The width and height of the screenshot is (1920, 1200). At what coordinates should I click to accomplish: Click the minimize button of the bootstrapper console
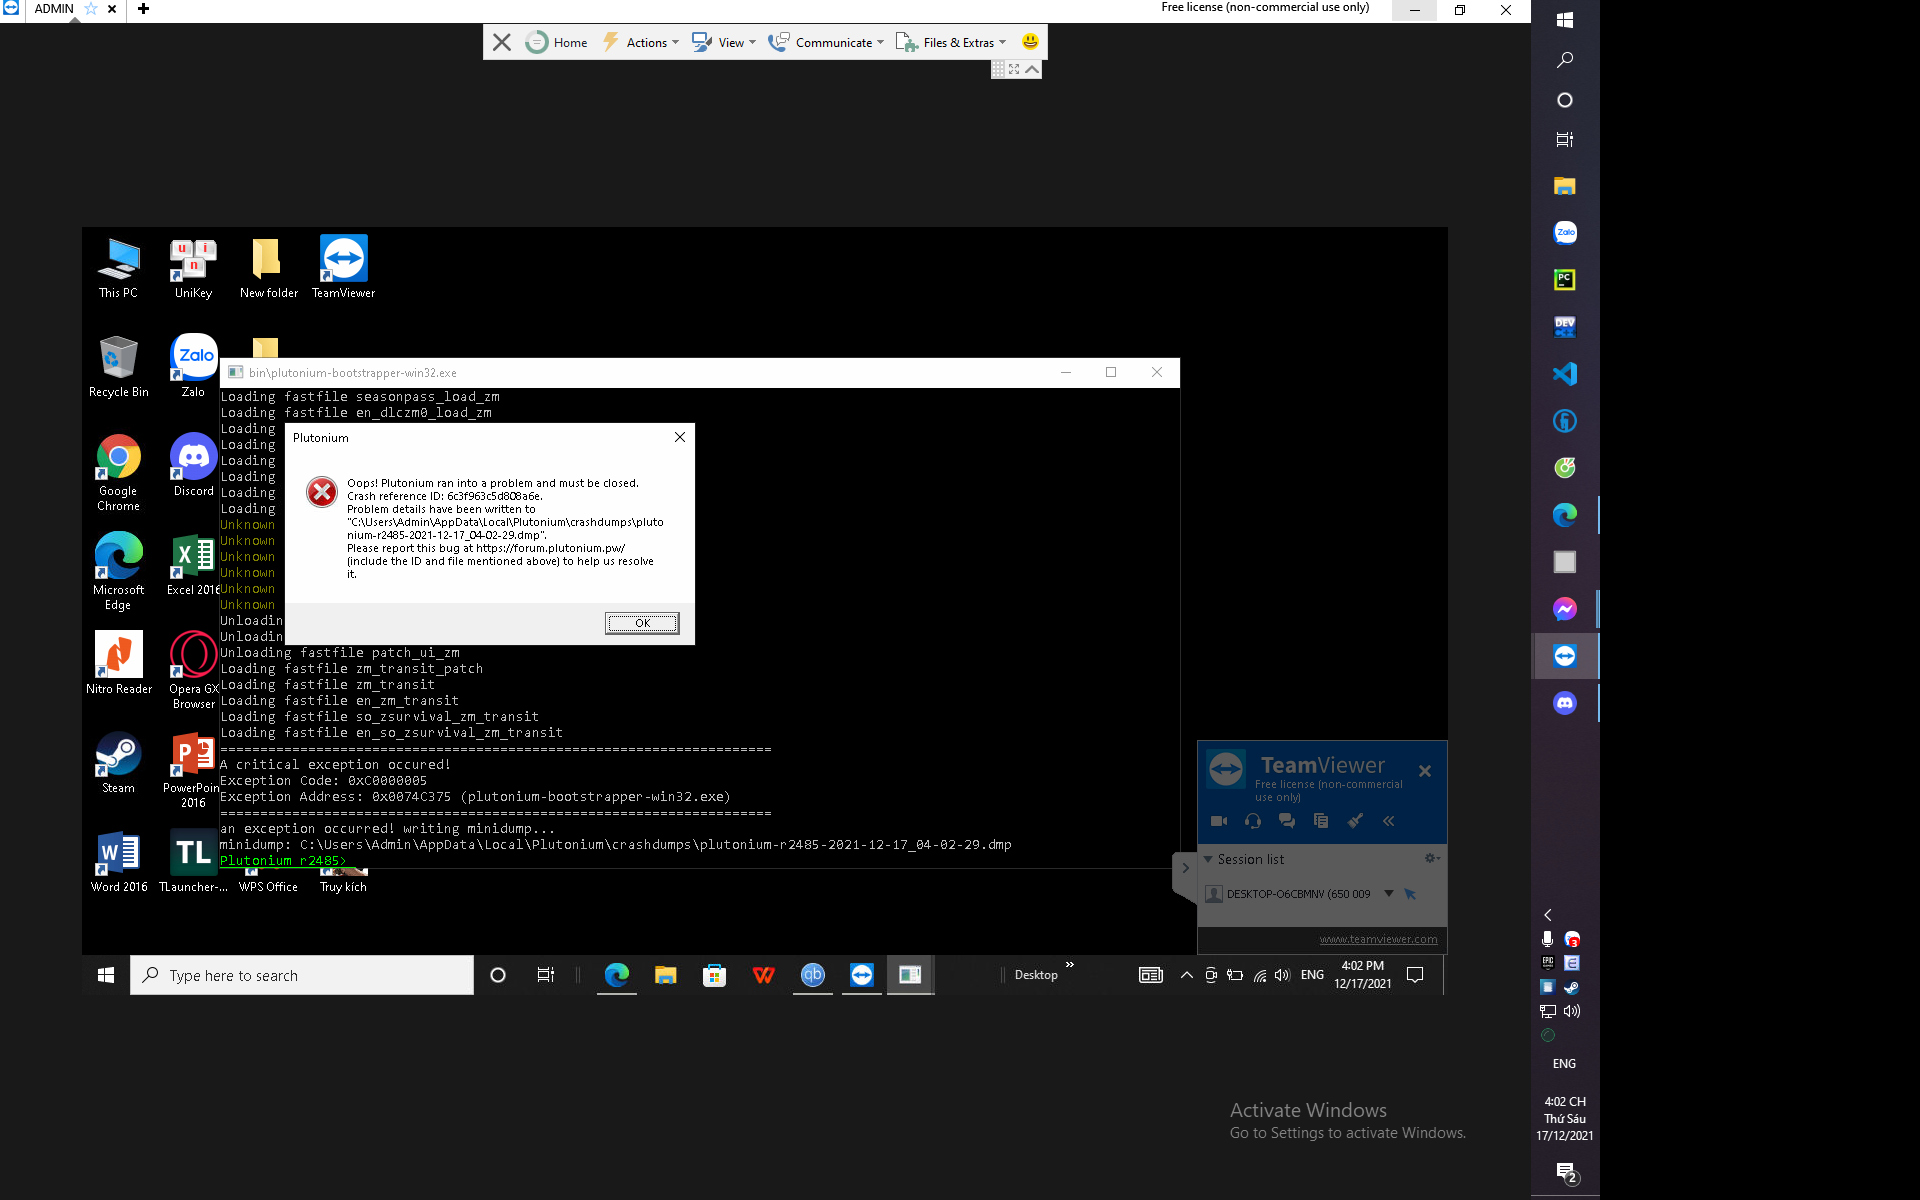[x=1066, y=372]
